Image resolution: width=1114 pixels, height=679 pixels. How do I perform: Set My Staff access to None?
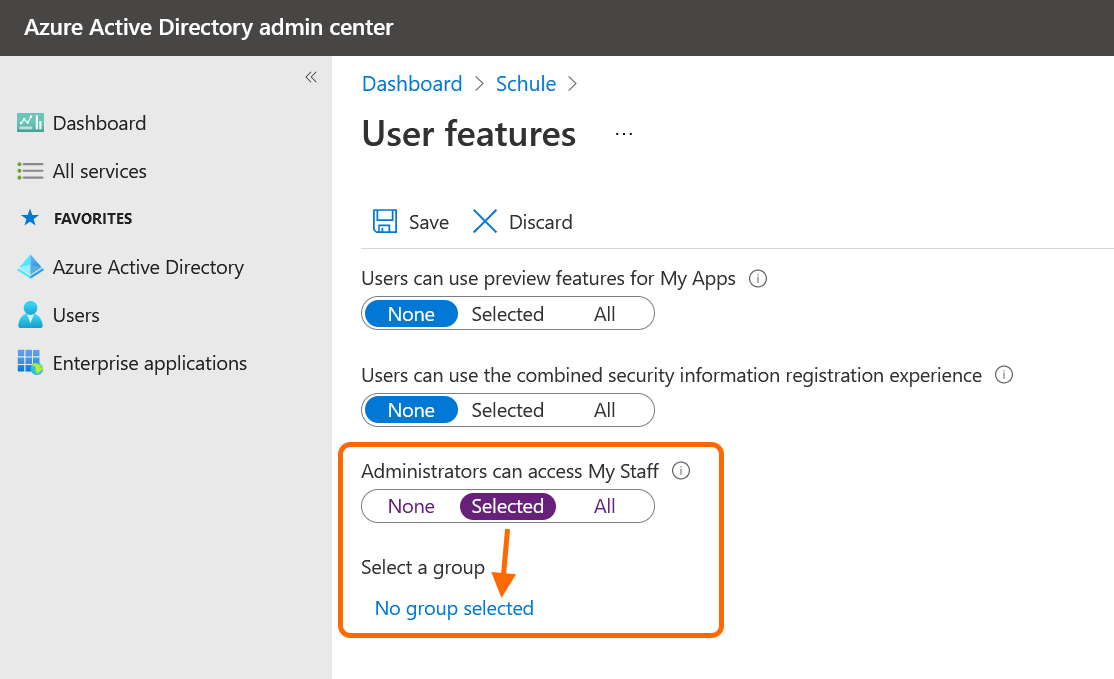(411, 506)
